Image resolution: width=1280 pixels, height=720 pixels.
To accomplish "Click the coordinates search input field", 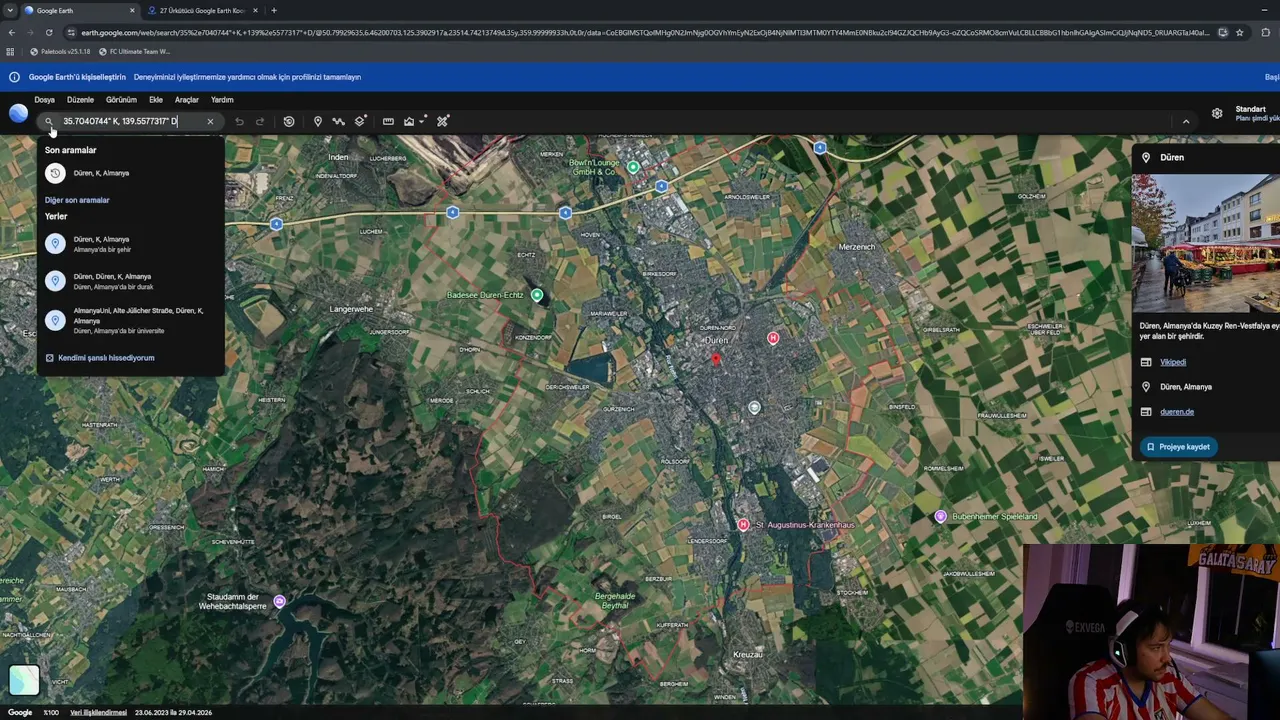I will click(x=130, y=122).
